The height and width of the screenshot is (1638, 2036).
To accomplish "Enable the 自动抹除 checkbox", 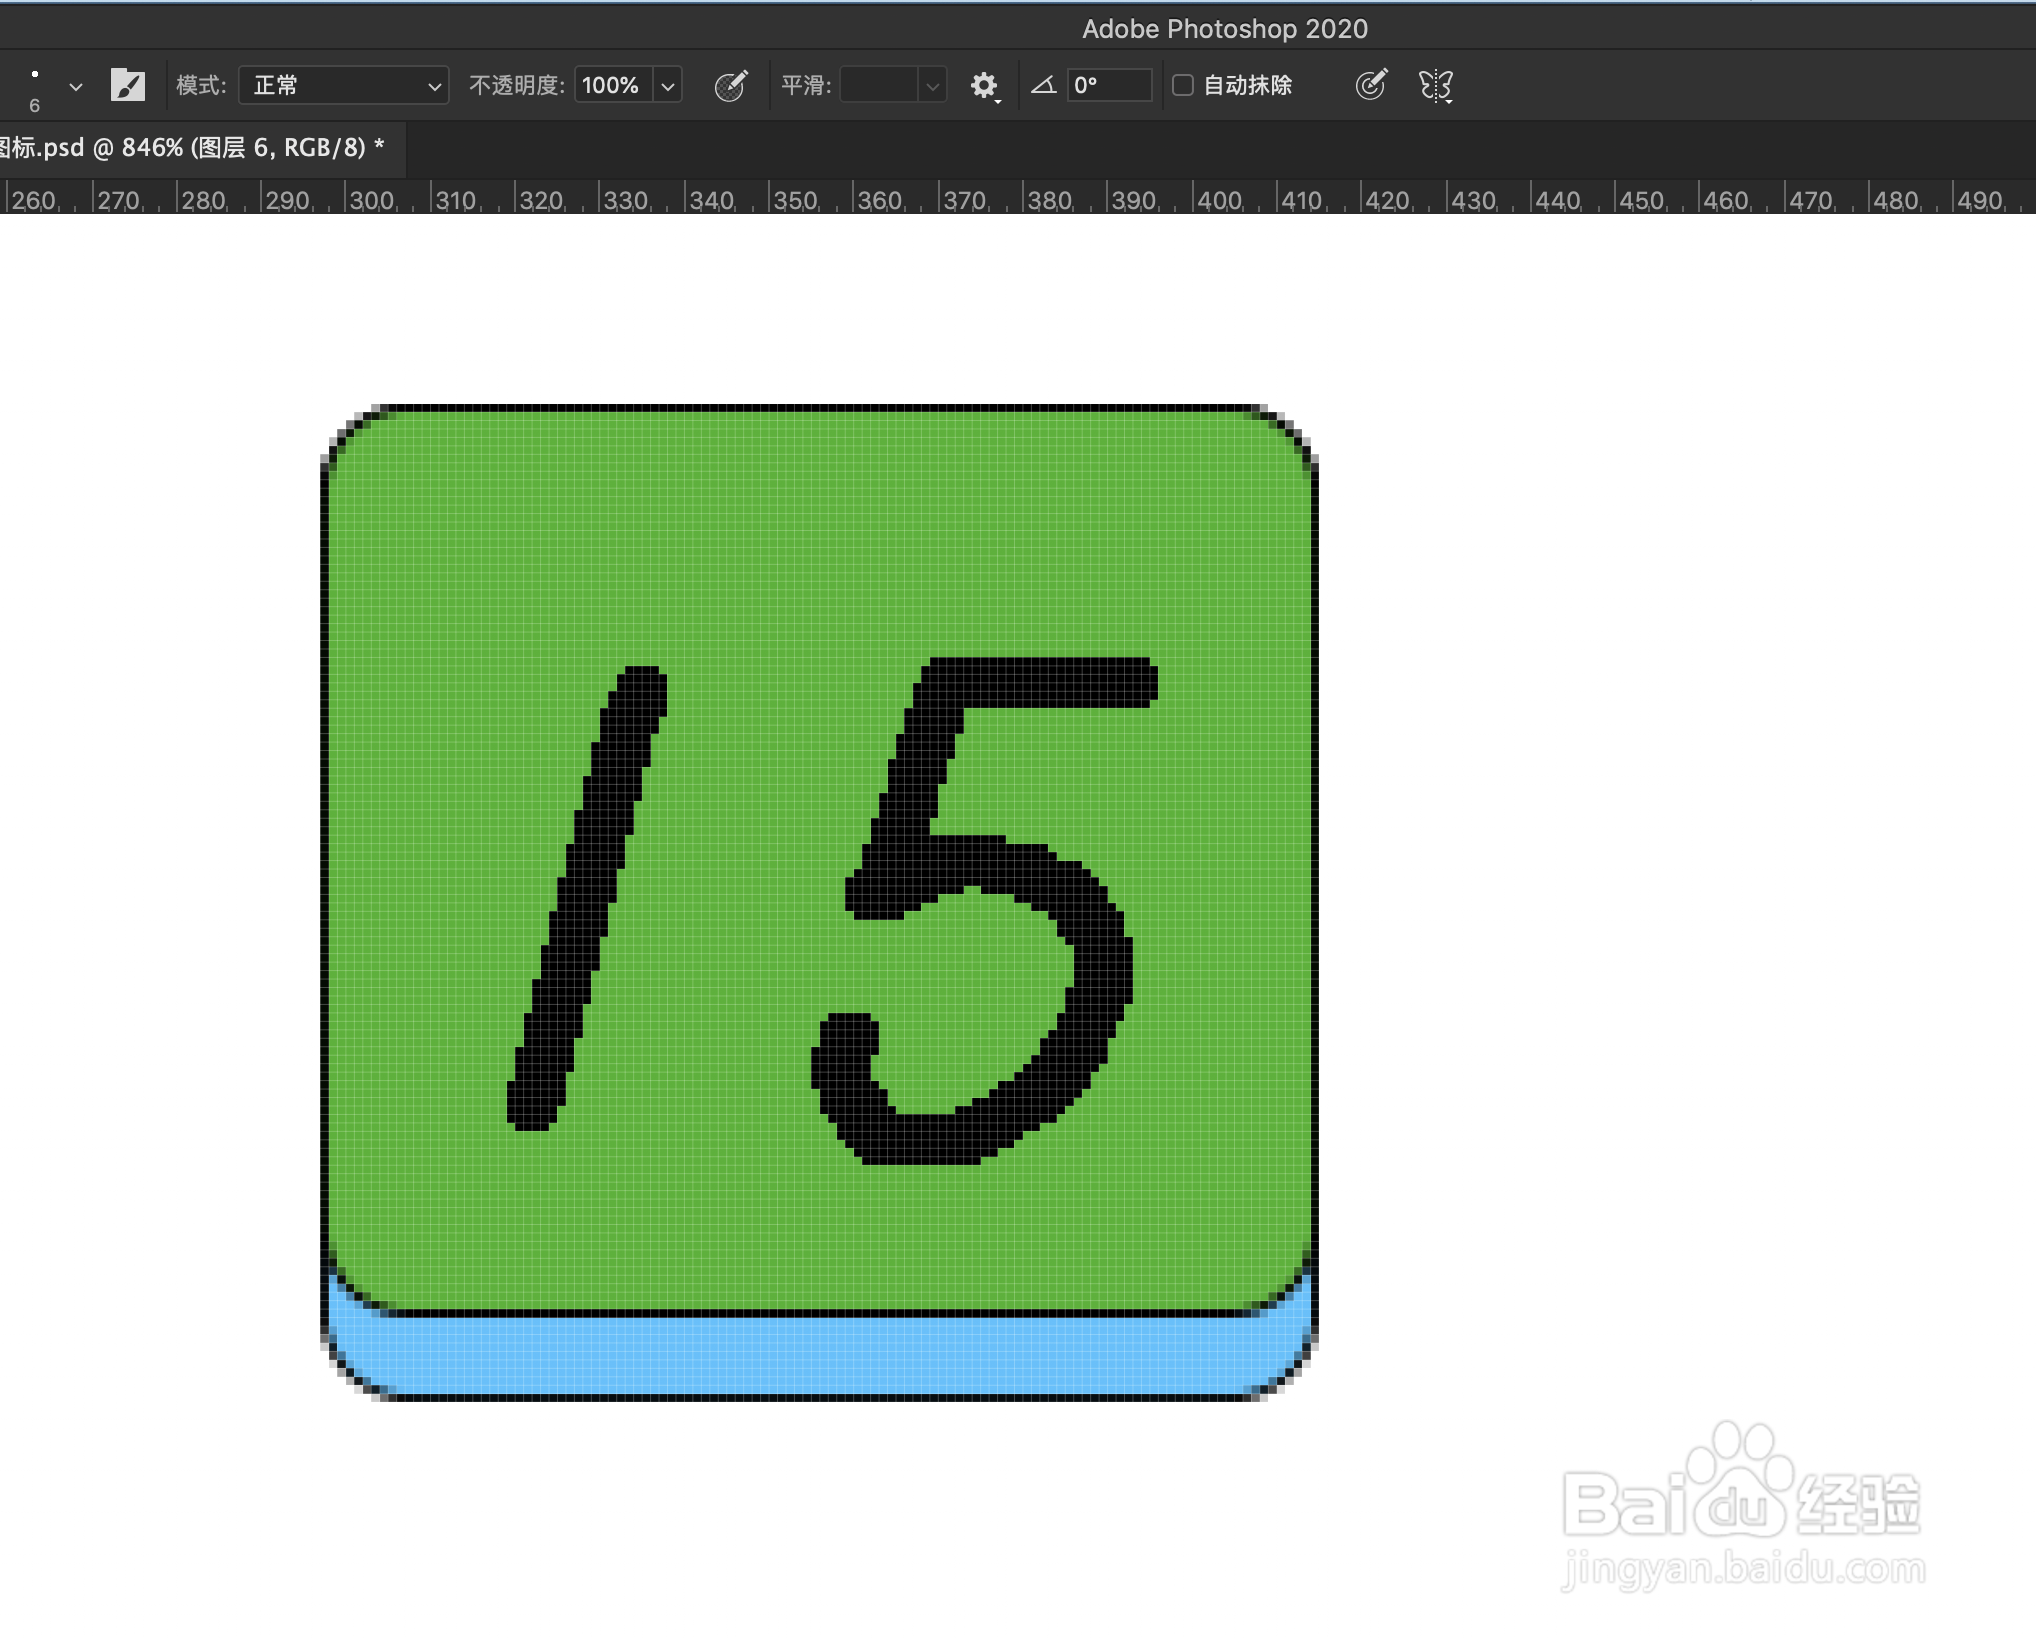I will (x=1182, y=86).
